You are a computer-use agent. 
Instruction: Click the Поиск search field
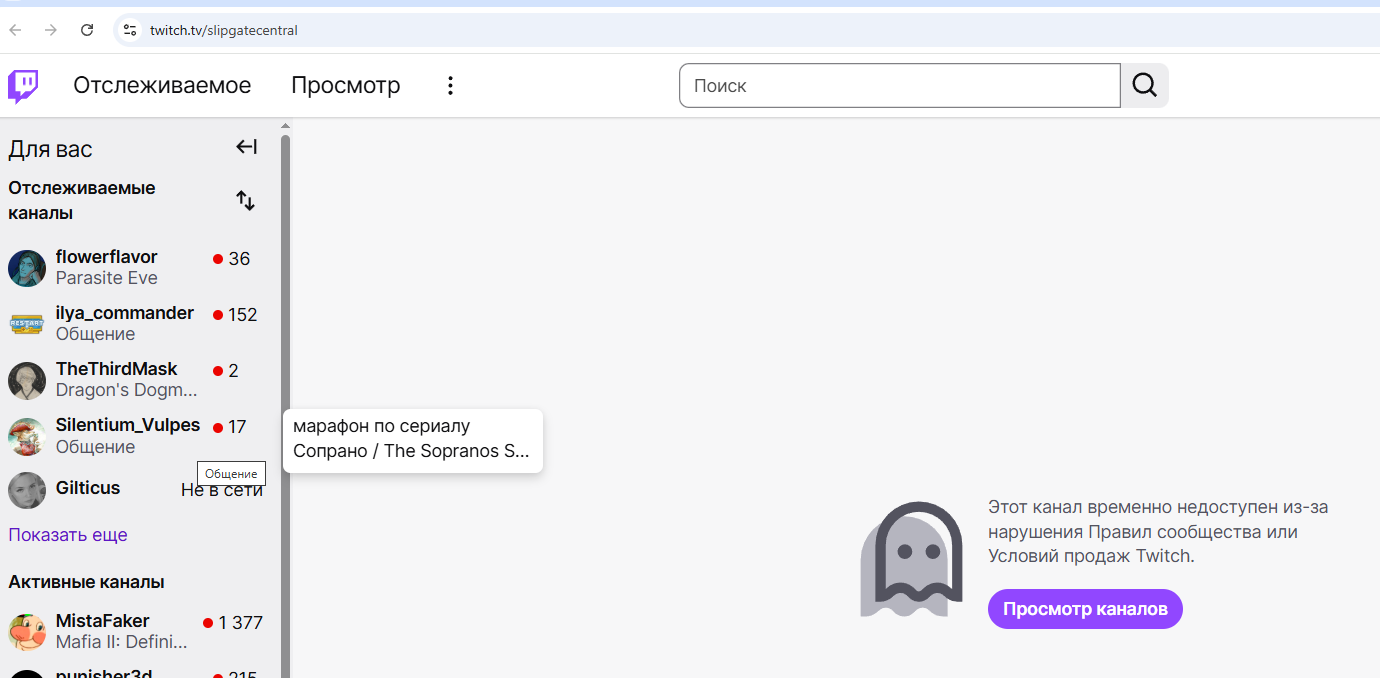(900, 86)
